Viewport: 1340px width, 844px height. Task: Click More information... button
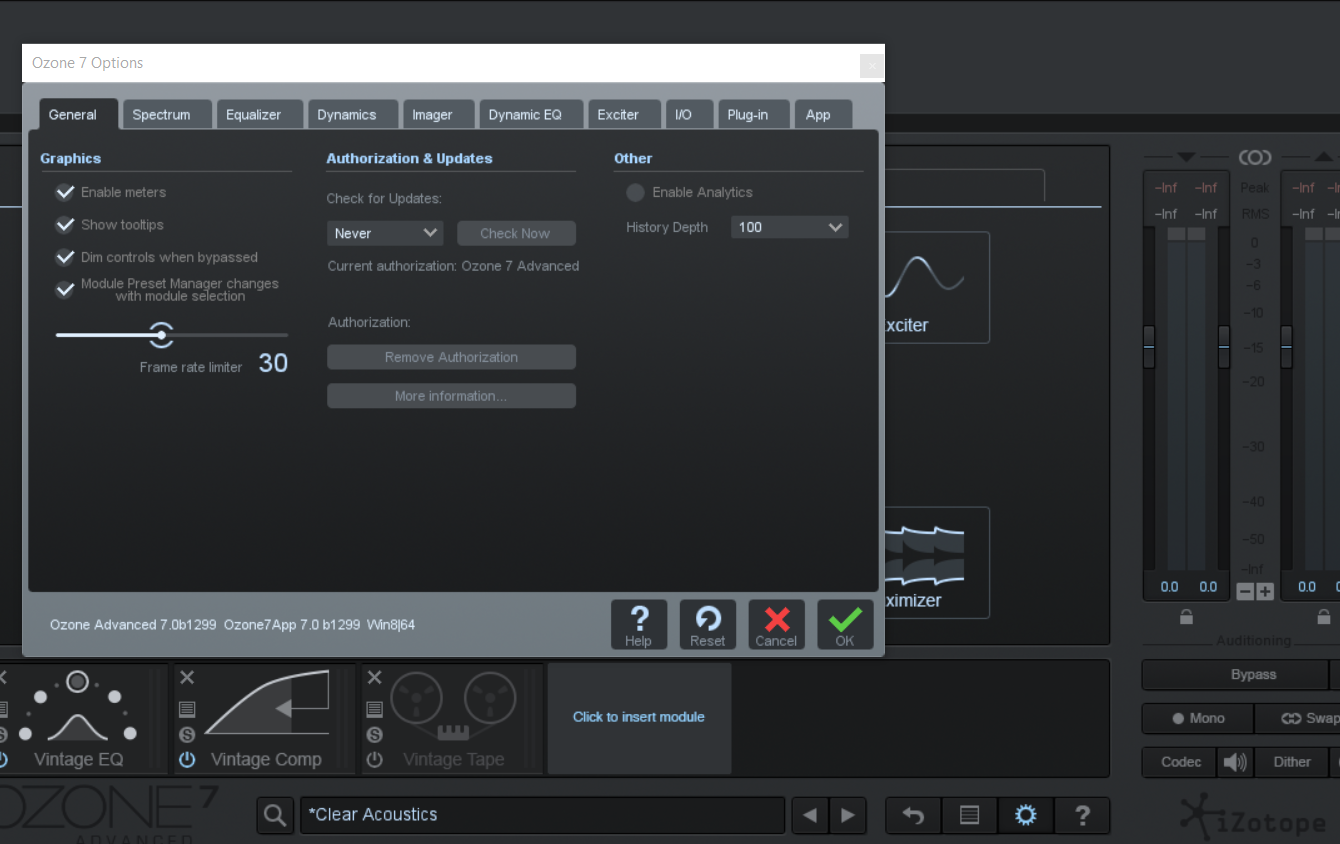coord(451,396)
